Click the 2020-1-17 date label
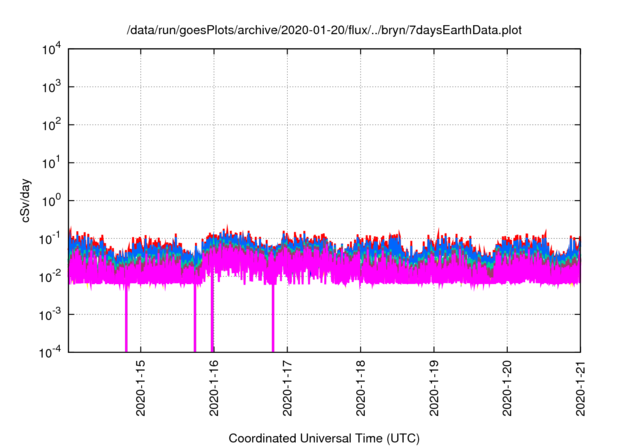640x448 pixels. 287,388
